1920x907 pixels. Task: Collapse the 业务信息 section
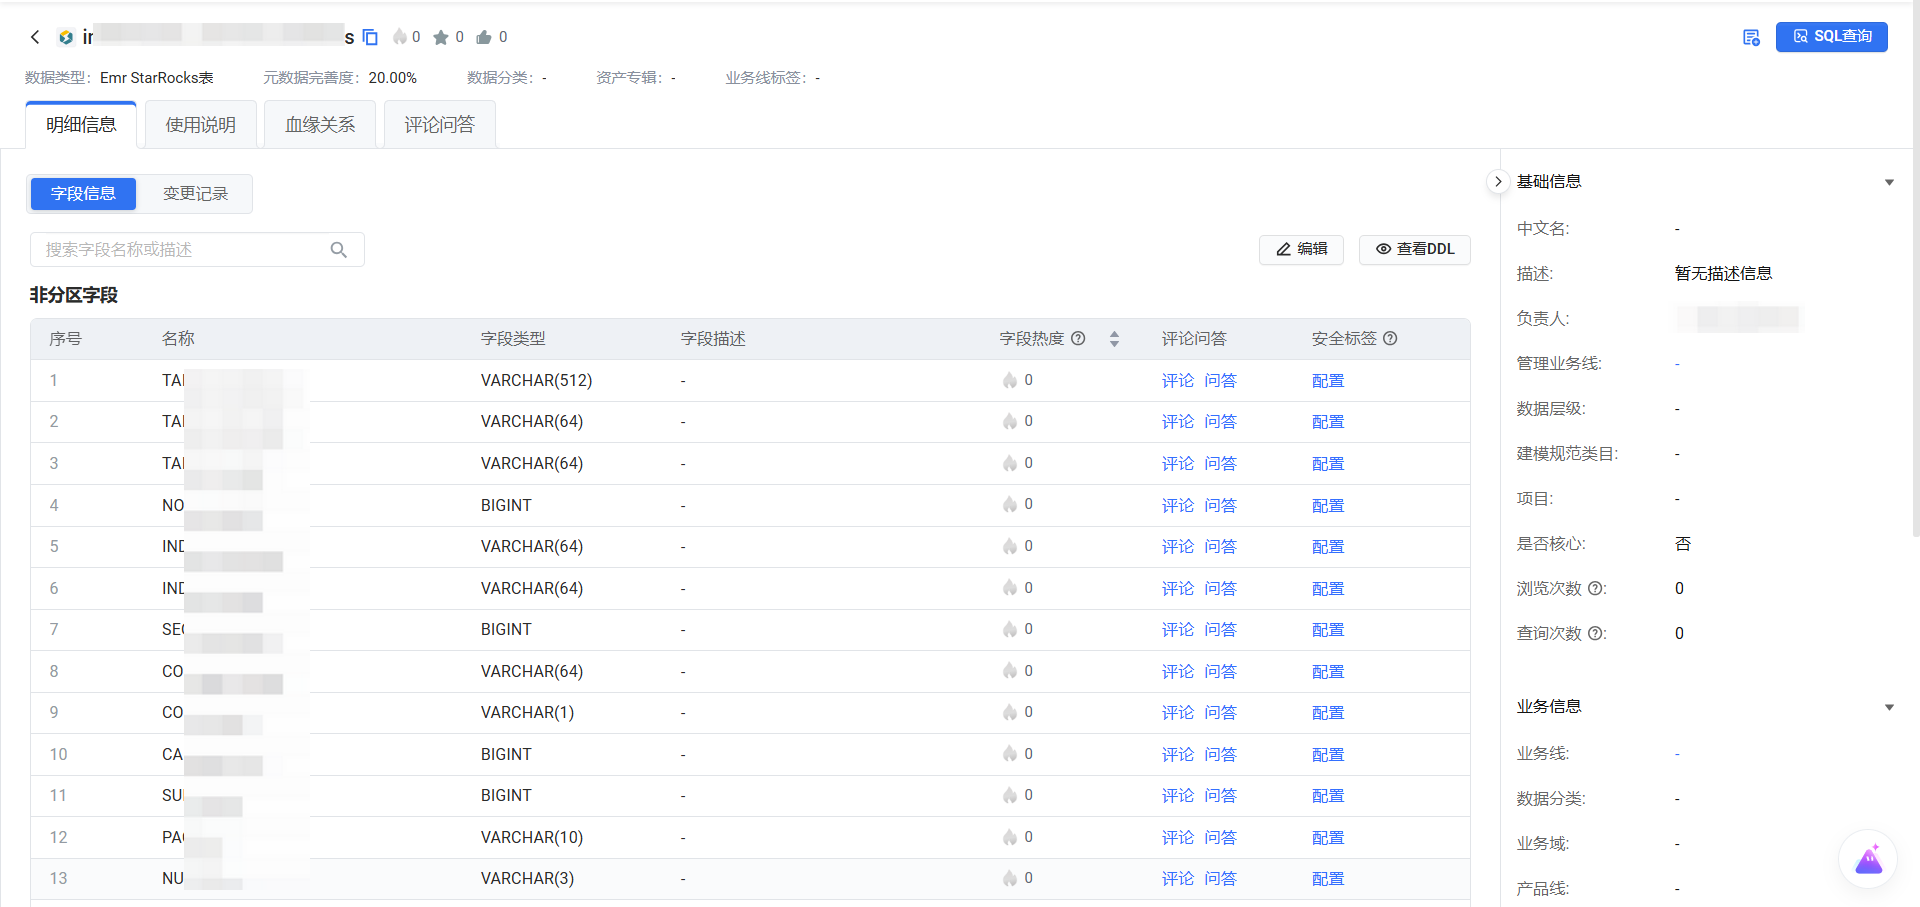click(1889, 707)
